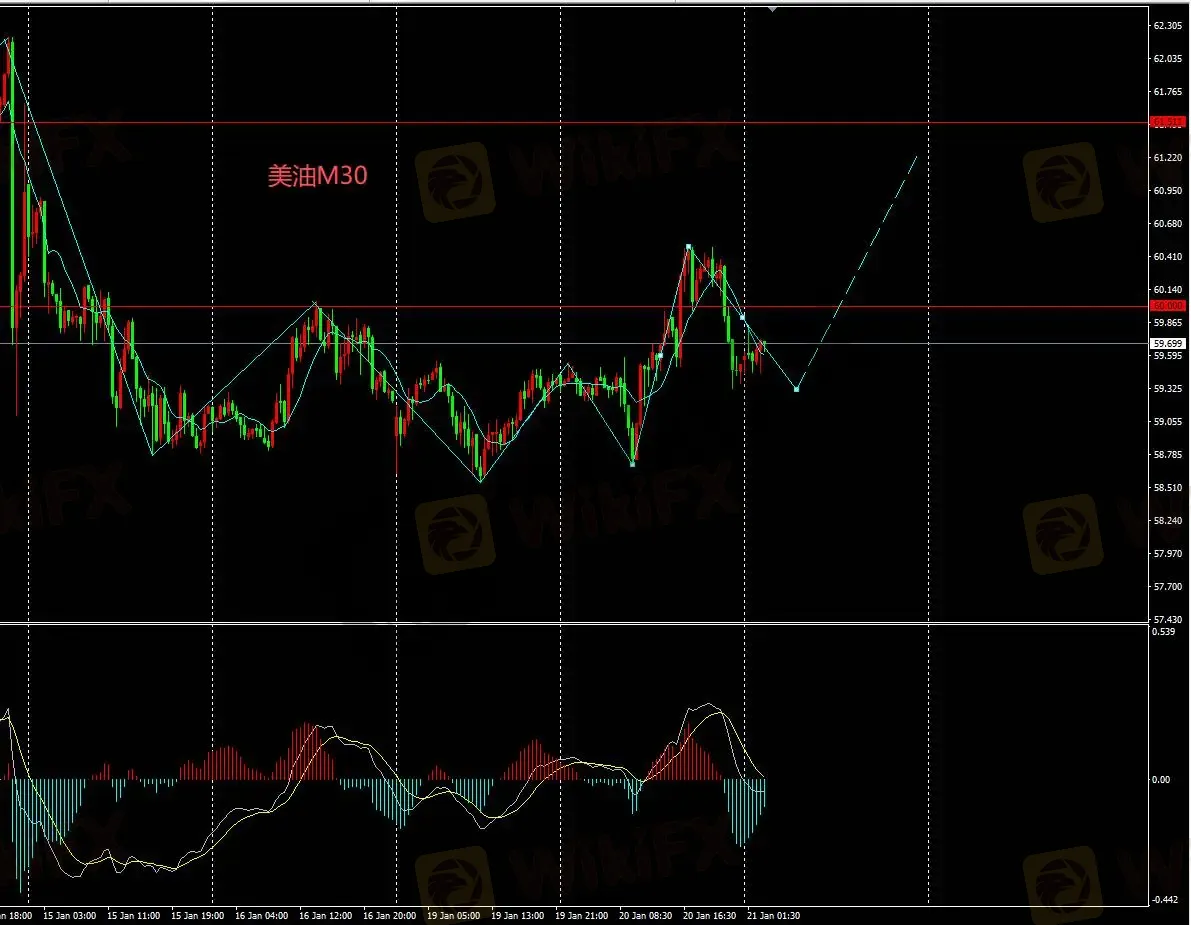Select the zigzag peak anchor near 60.410

(x=689, y=247)
